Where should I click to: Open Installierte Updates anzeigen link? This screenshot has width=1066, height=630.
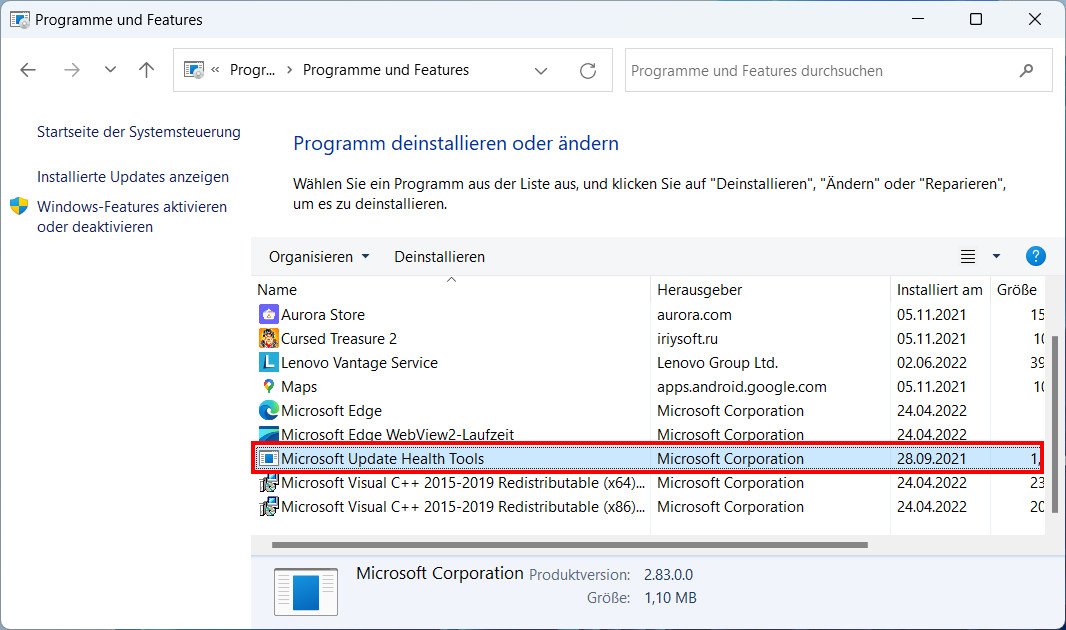click(x=133, y=177)
